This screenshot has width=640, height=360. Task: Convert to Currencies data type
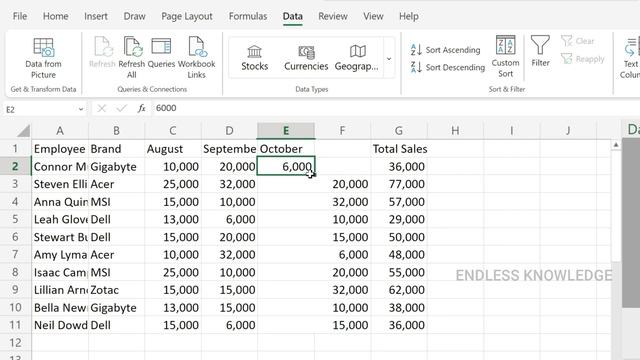(306, 58)
